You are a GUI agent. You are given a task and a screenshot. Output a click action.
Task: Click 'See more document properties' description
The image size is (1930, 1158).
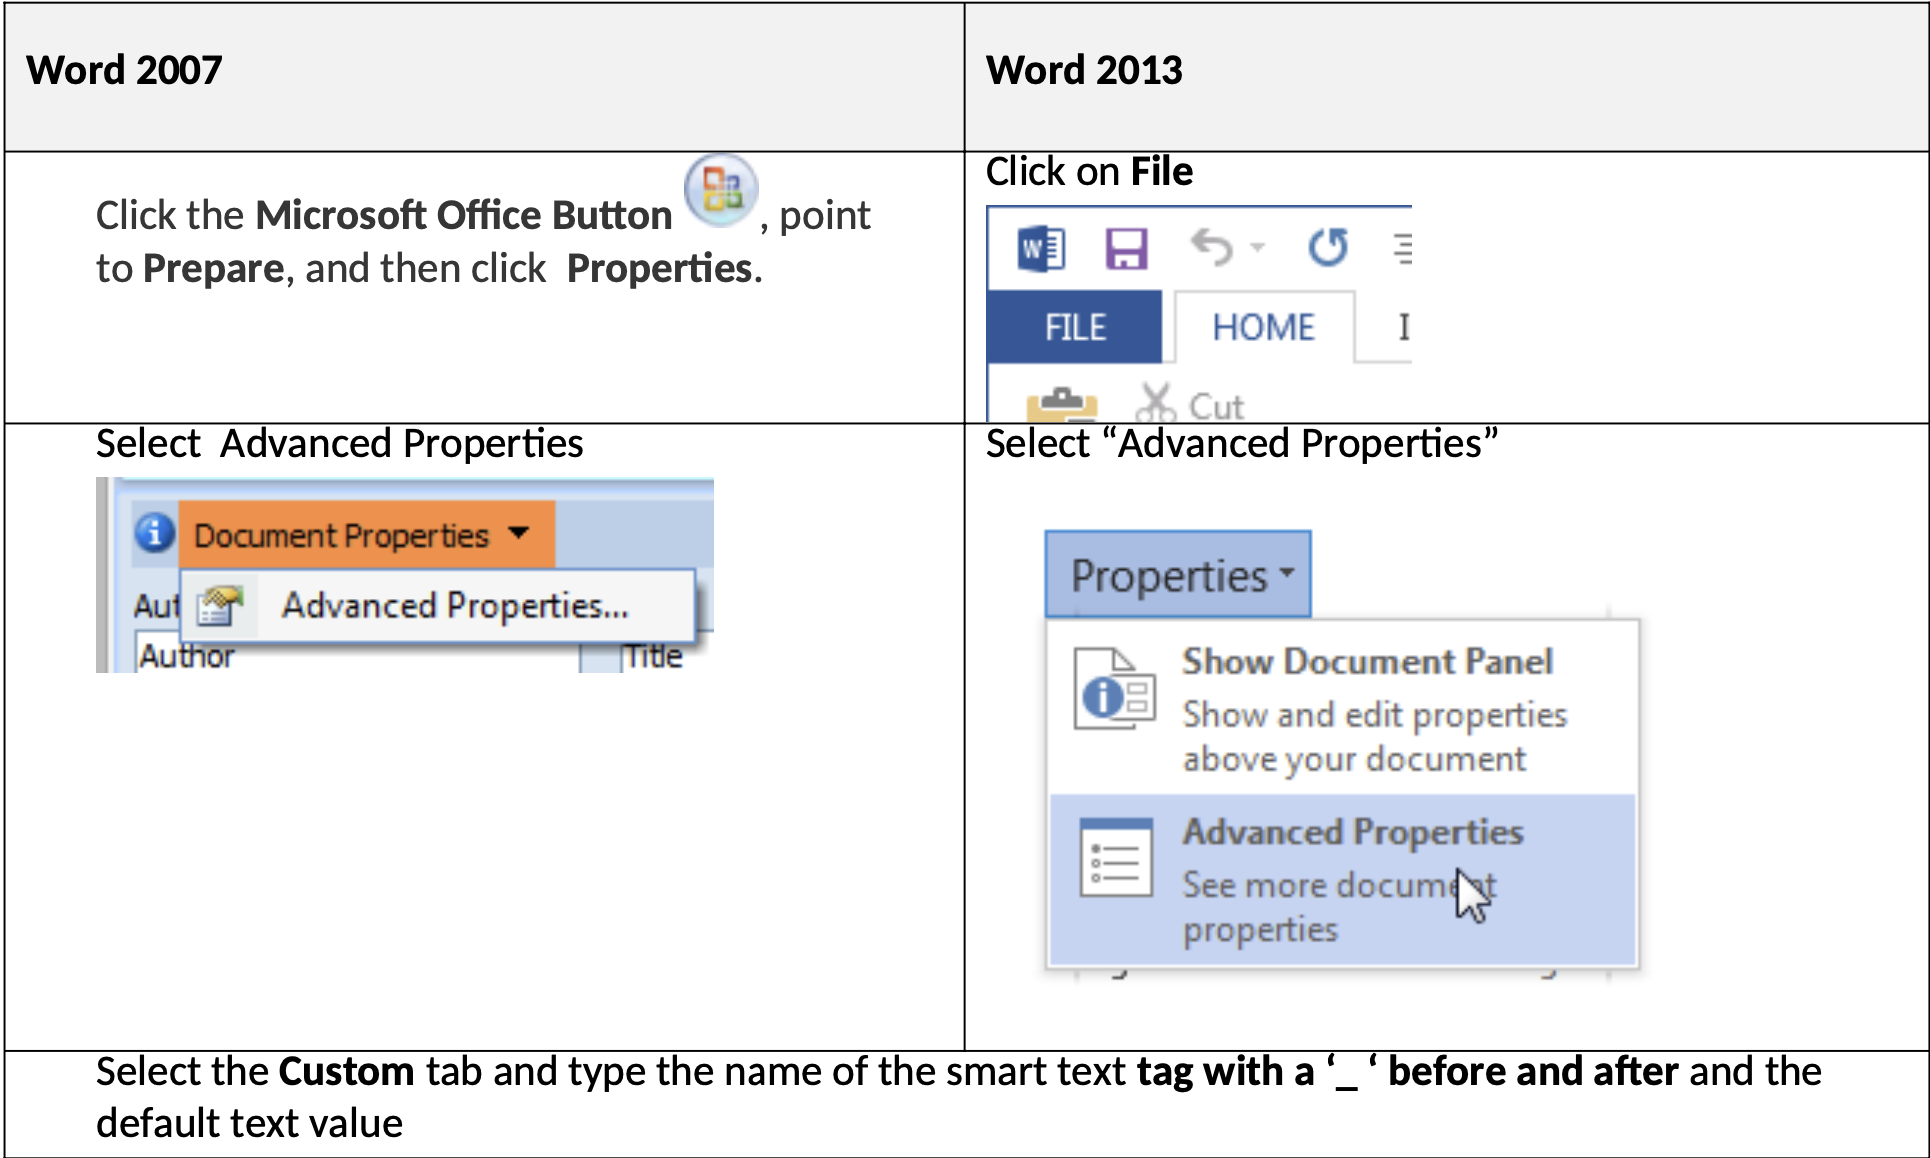pos(1340,906)
